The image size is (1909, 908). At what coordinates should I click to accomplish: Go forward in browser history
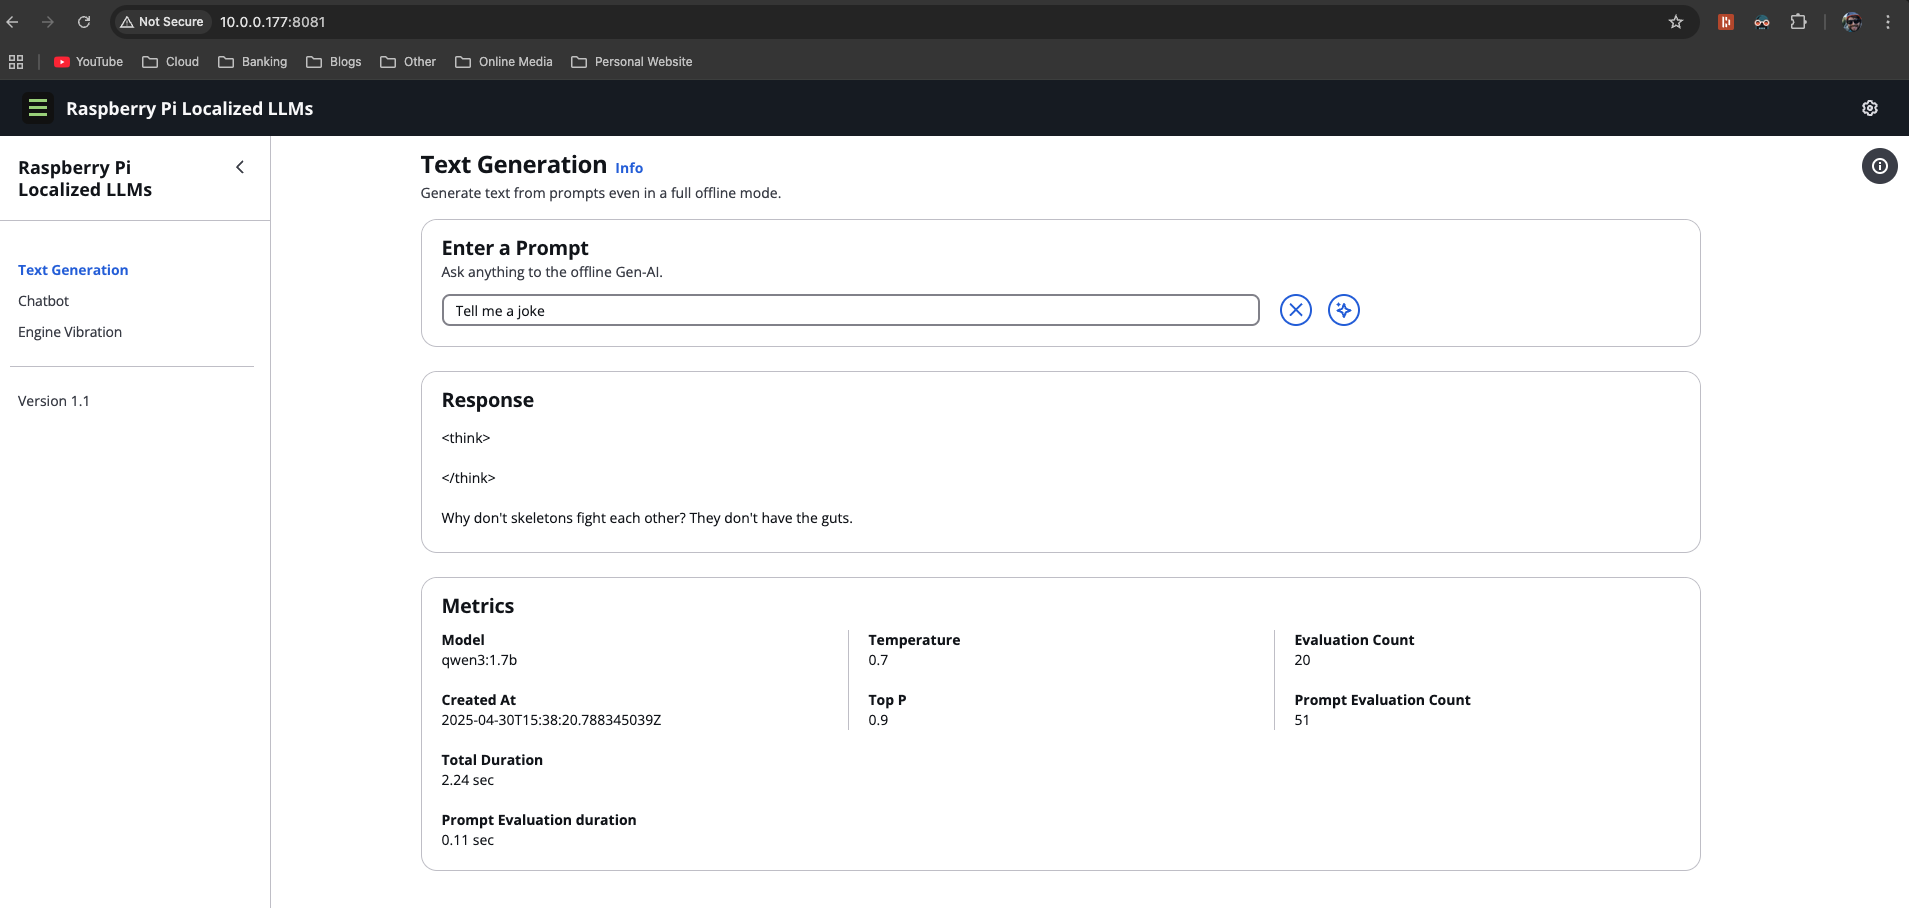coord(47,22)
